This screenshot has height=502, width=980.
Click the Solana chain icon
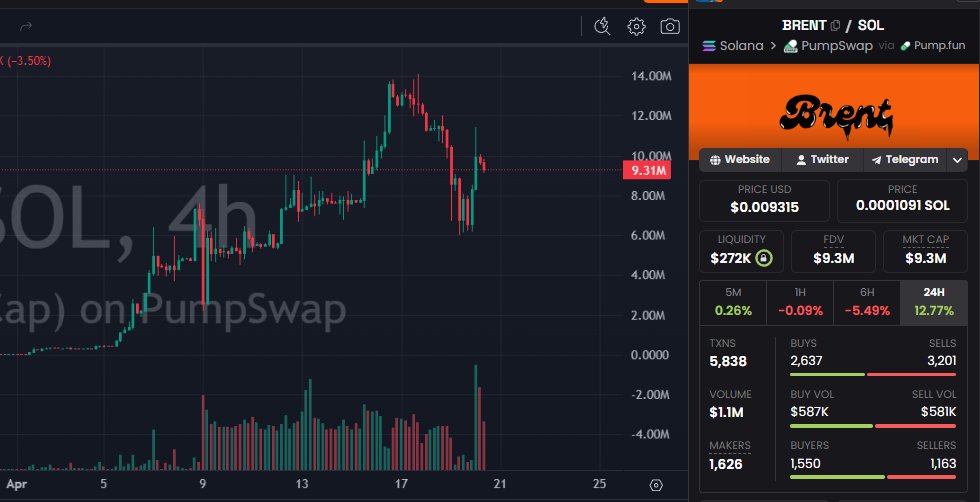(711, 46)
